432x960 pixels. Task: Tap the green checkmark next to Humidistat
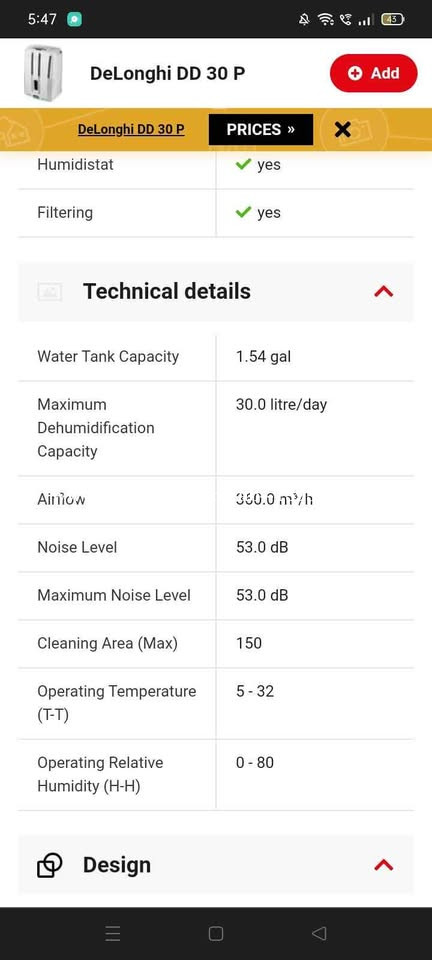244,164
